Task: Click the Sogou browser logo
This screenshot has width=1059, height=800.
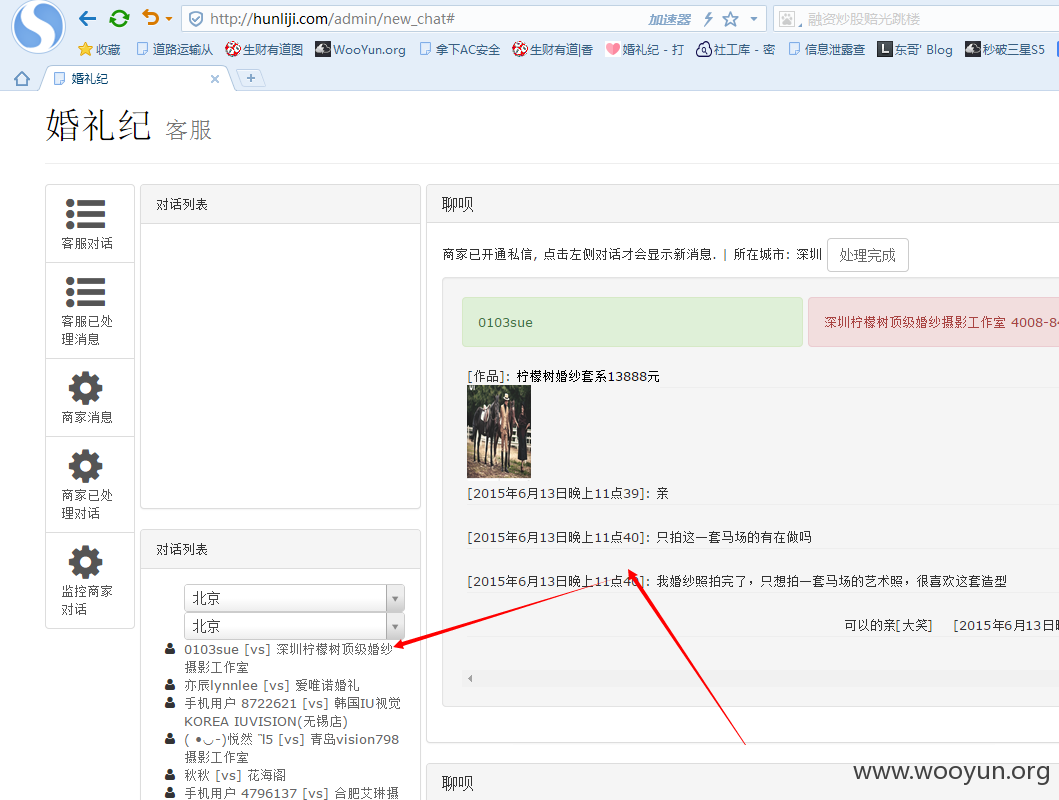Action: (x=38, y=26)
